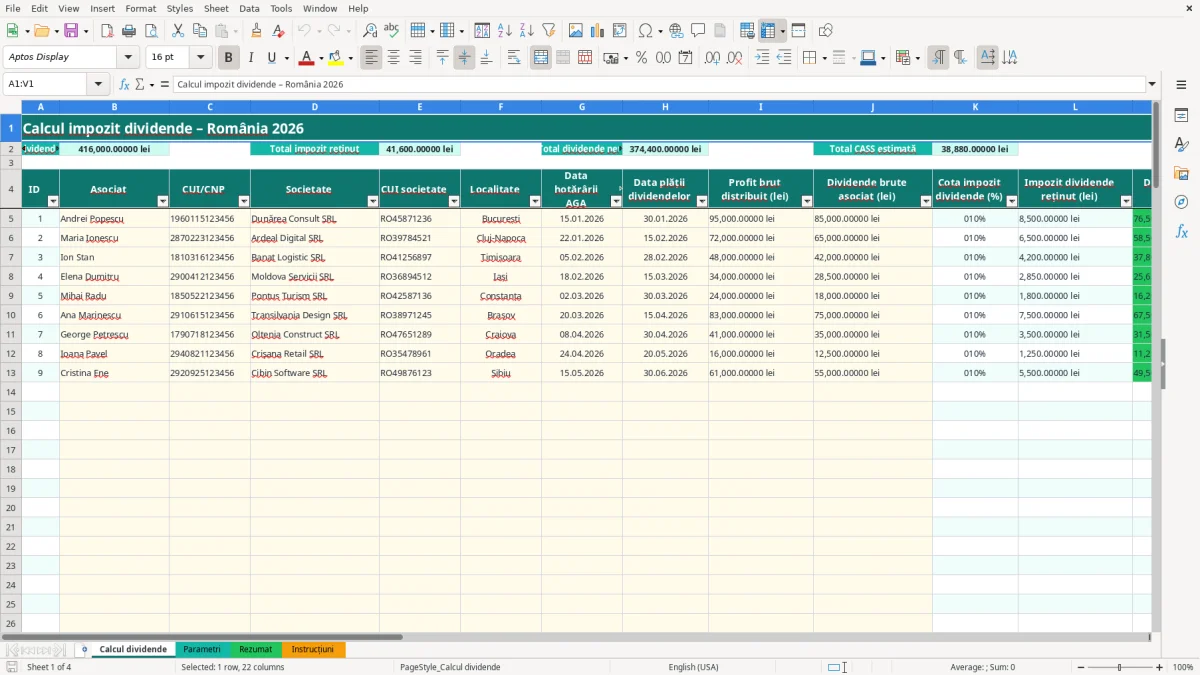Open underline style dropdown arrow
This screenshot has height=675, width=1200.
click(x=285, y=58)
